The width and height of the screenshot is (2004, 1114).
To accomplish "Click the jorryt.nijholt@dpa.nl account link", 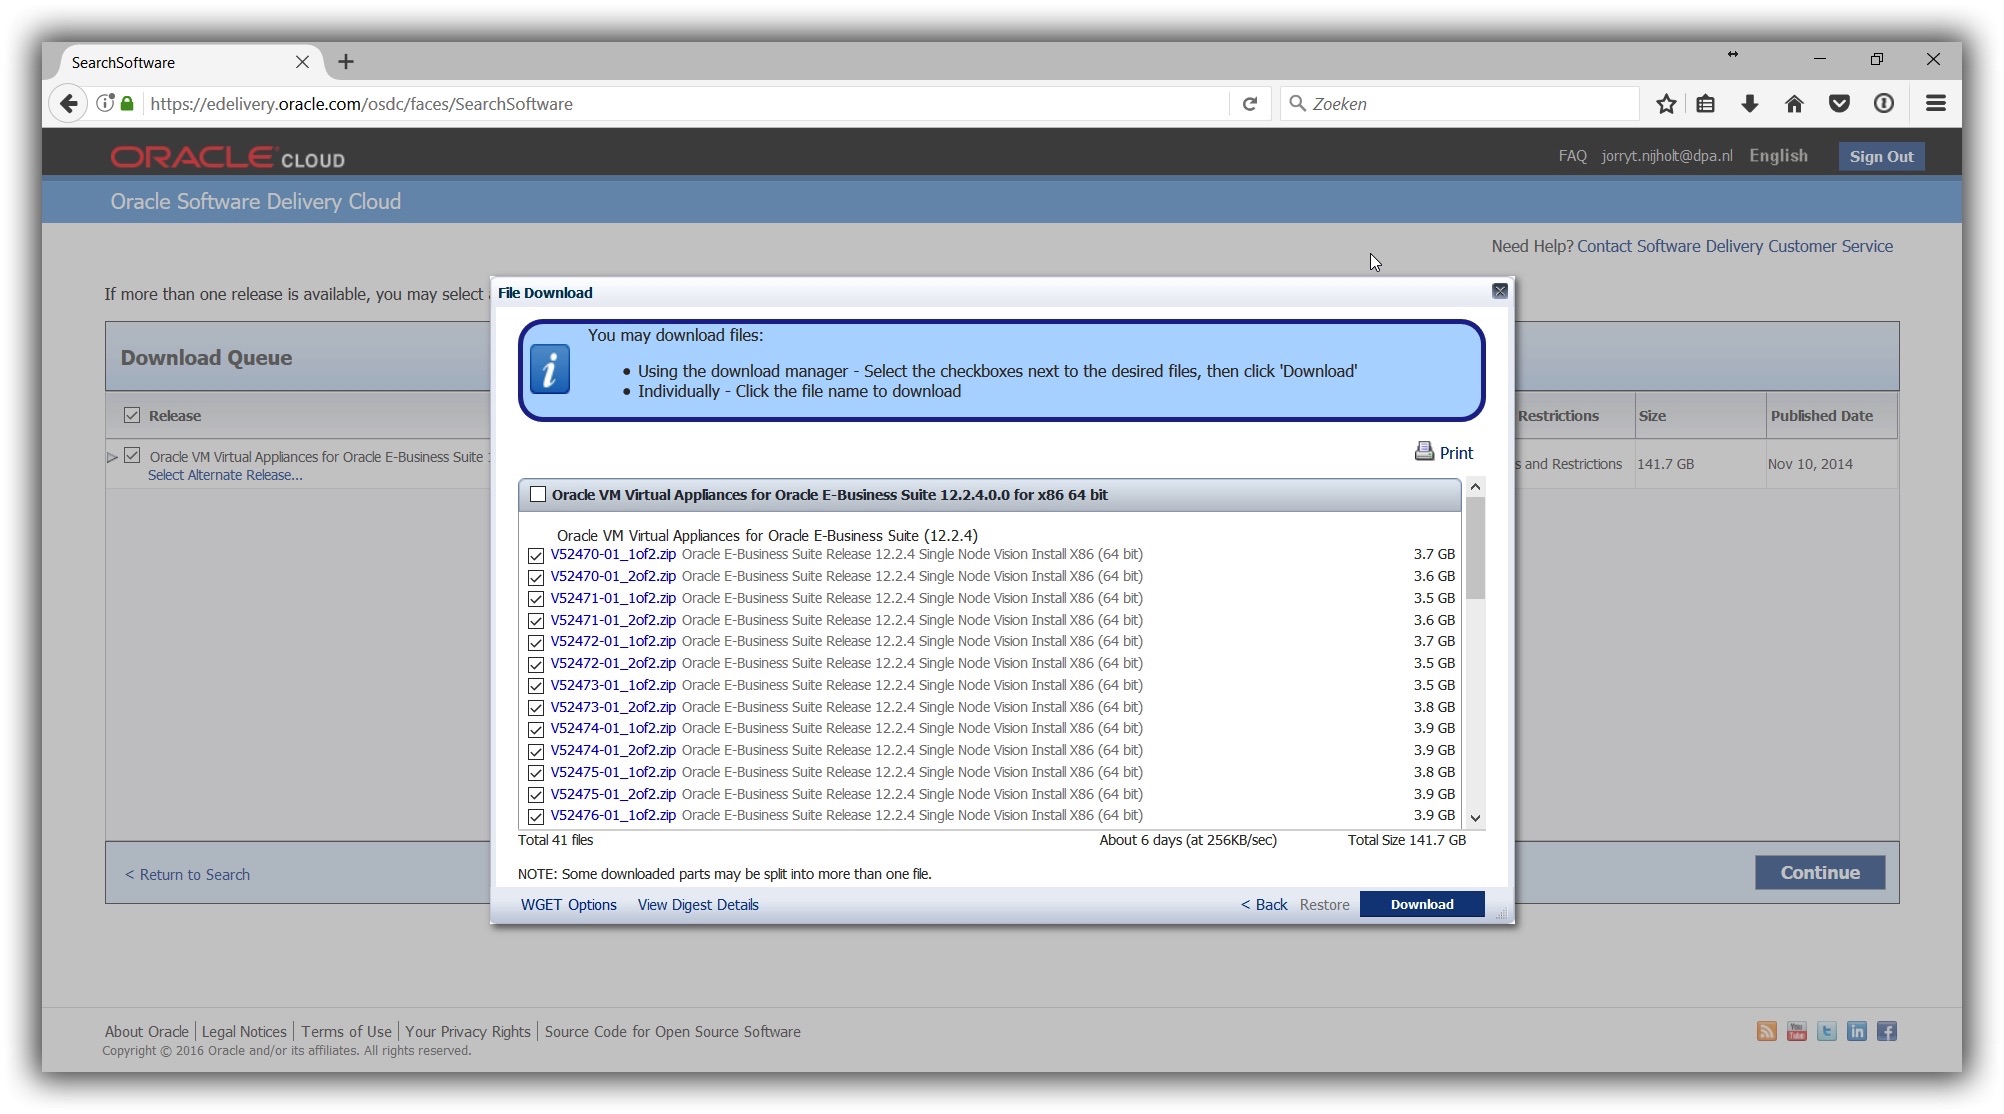I will pyautogui.click(x=1667, y=156).
